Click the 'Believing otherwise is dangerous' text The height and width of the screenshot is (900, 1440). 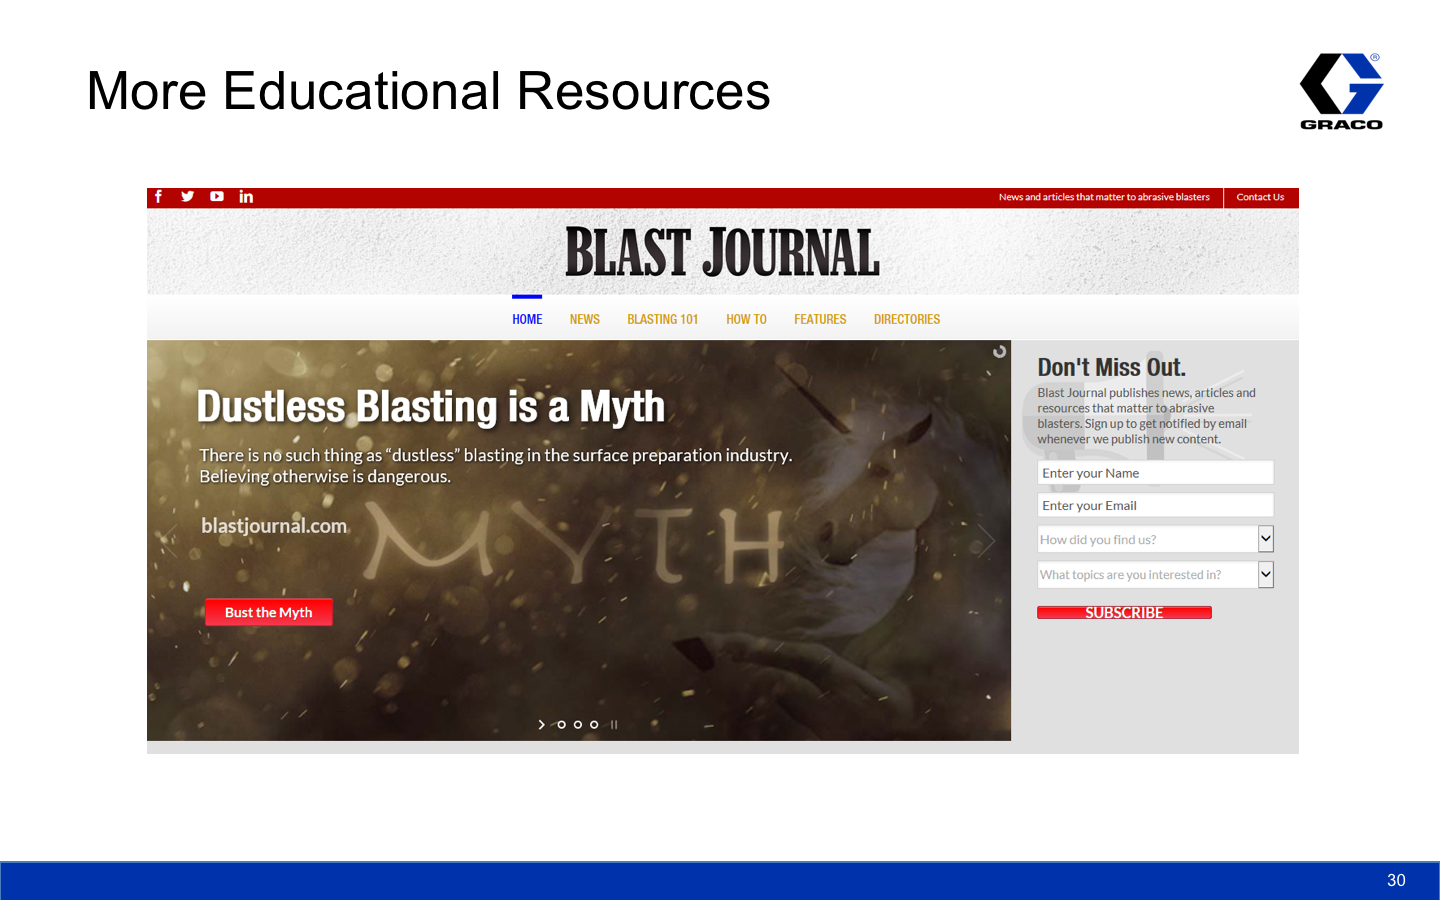click(x=325, y=477)
